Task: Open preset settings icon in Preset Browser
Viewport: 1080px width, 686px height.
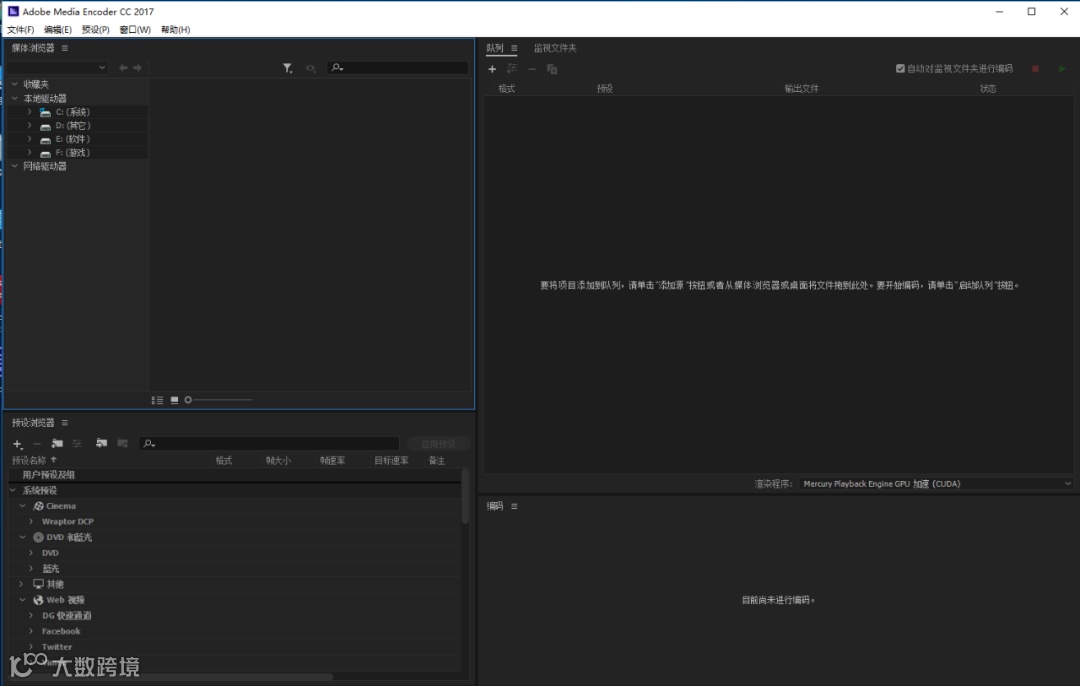Action: [x=77, y=444]
